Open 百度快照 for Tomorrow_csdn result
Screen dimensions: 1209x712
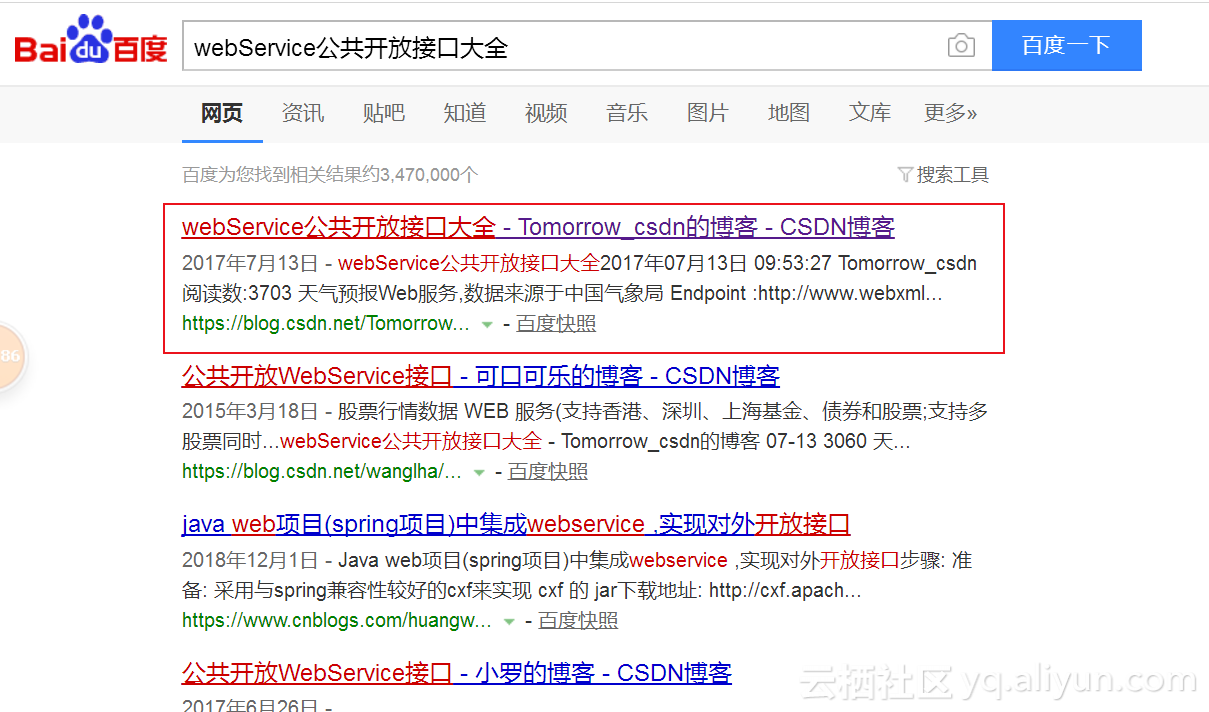point(556,323)
